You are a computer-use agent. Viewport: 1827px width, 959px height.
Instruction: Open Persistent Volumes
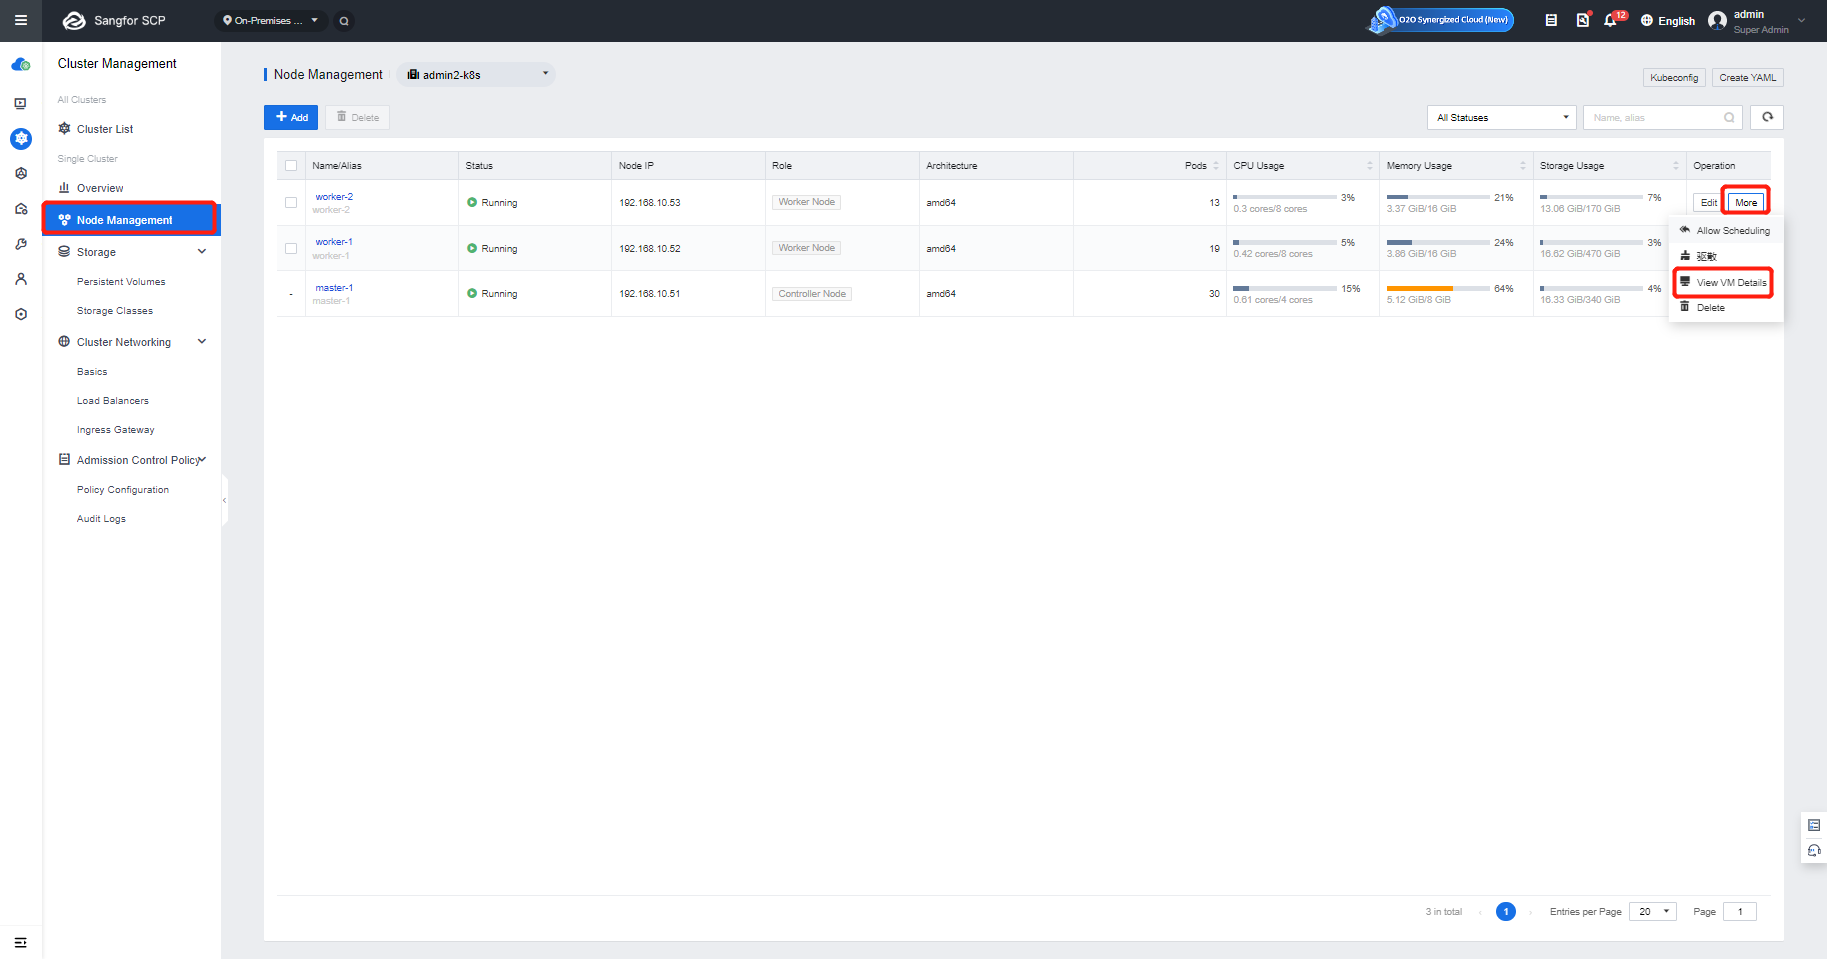tap(121, 282)
